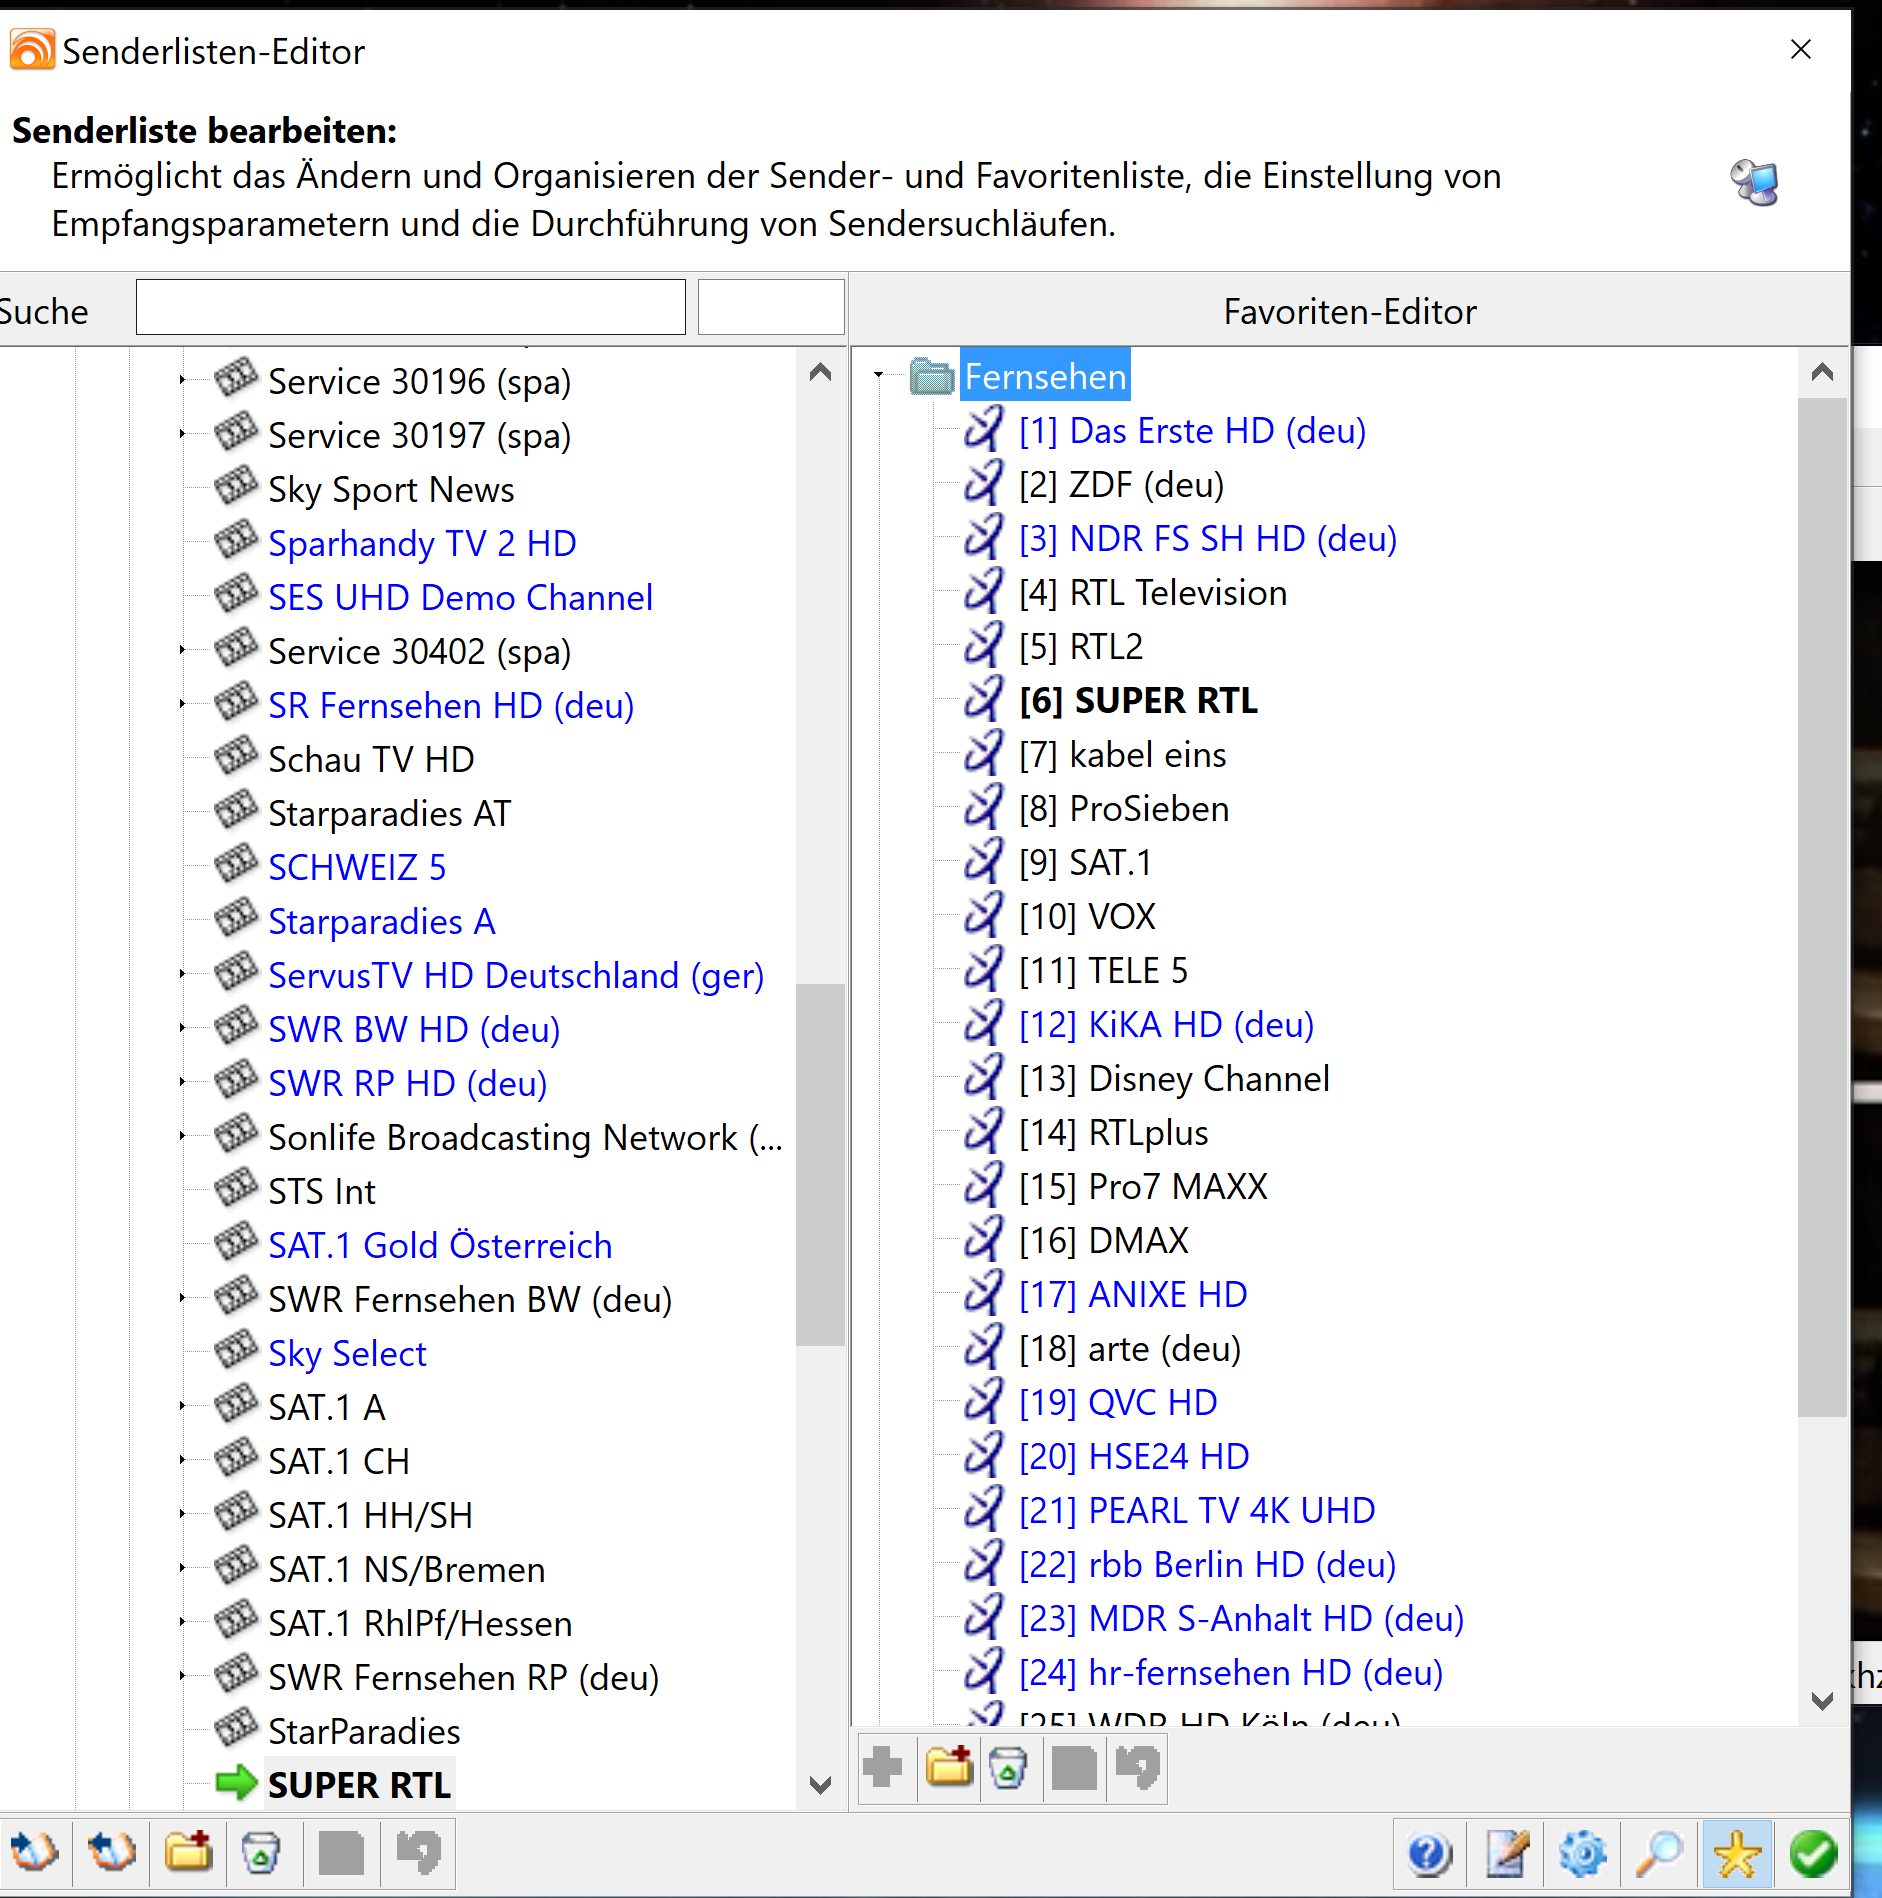Image resolution: width=1882 pixels, height=1898 pixels.
Task: Select Sparhandy TV 2 HD in channel list
Action: (422, 543)
